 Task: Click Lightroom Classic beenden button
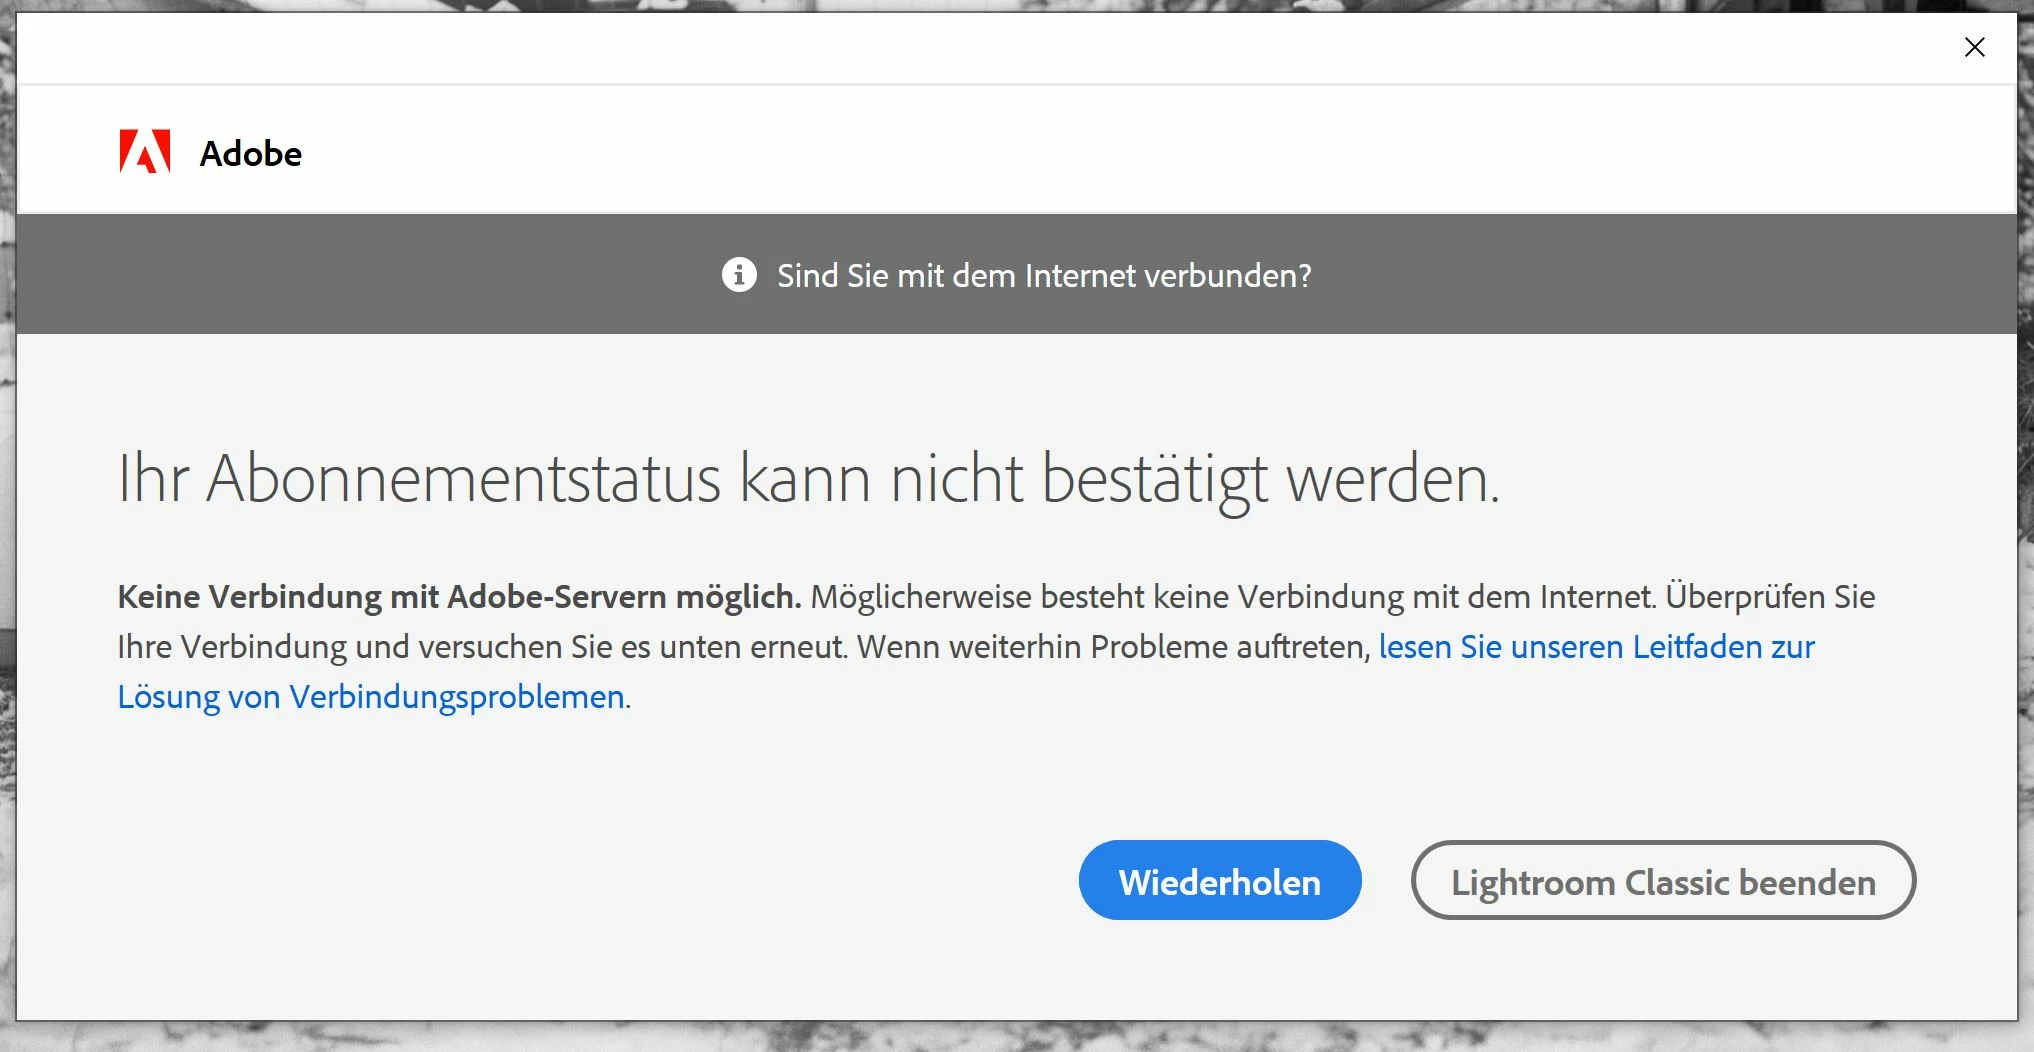(x=1663, y=880)
